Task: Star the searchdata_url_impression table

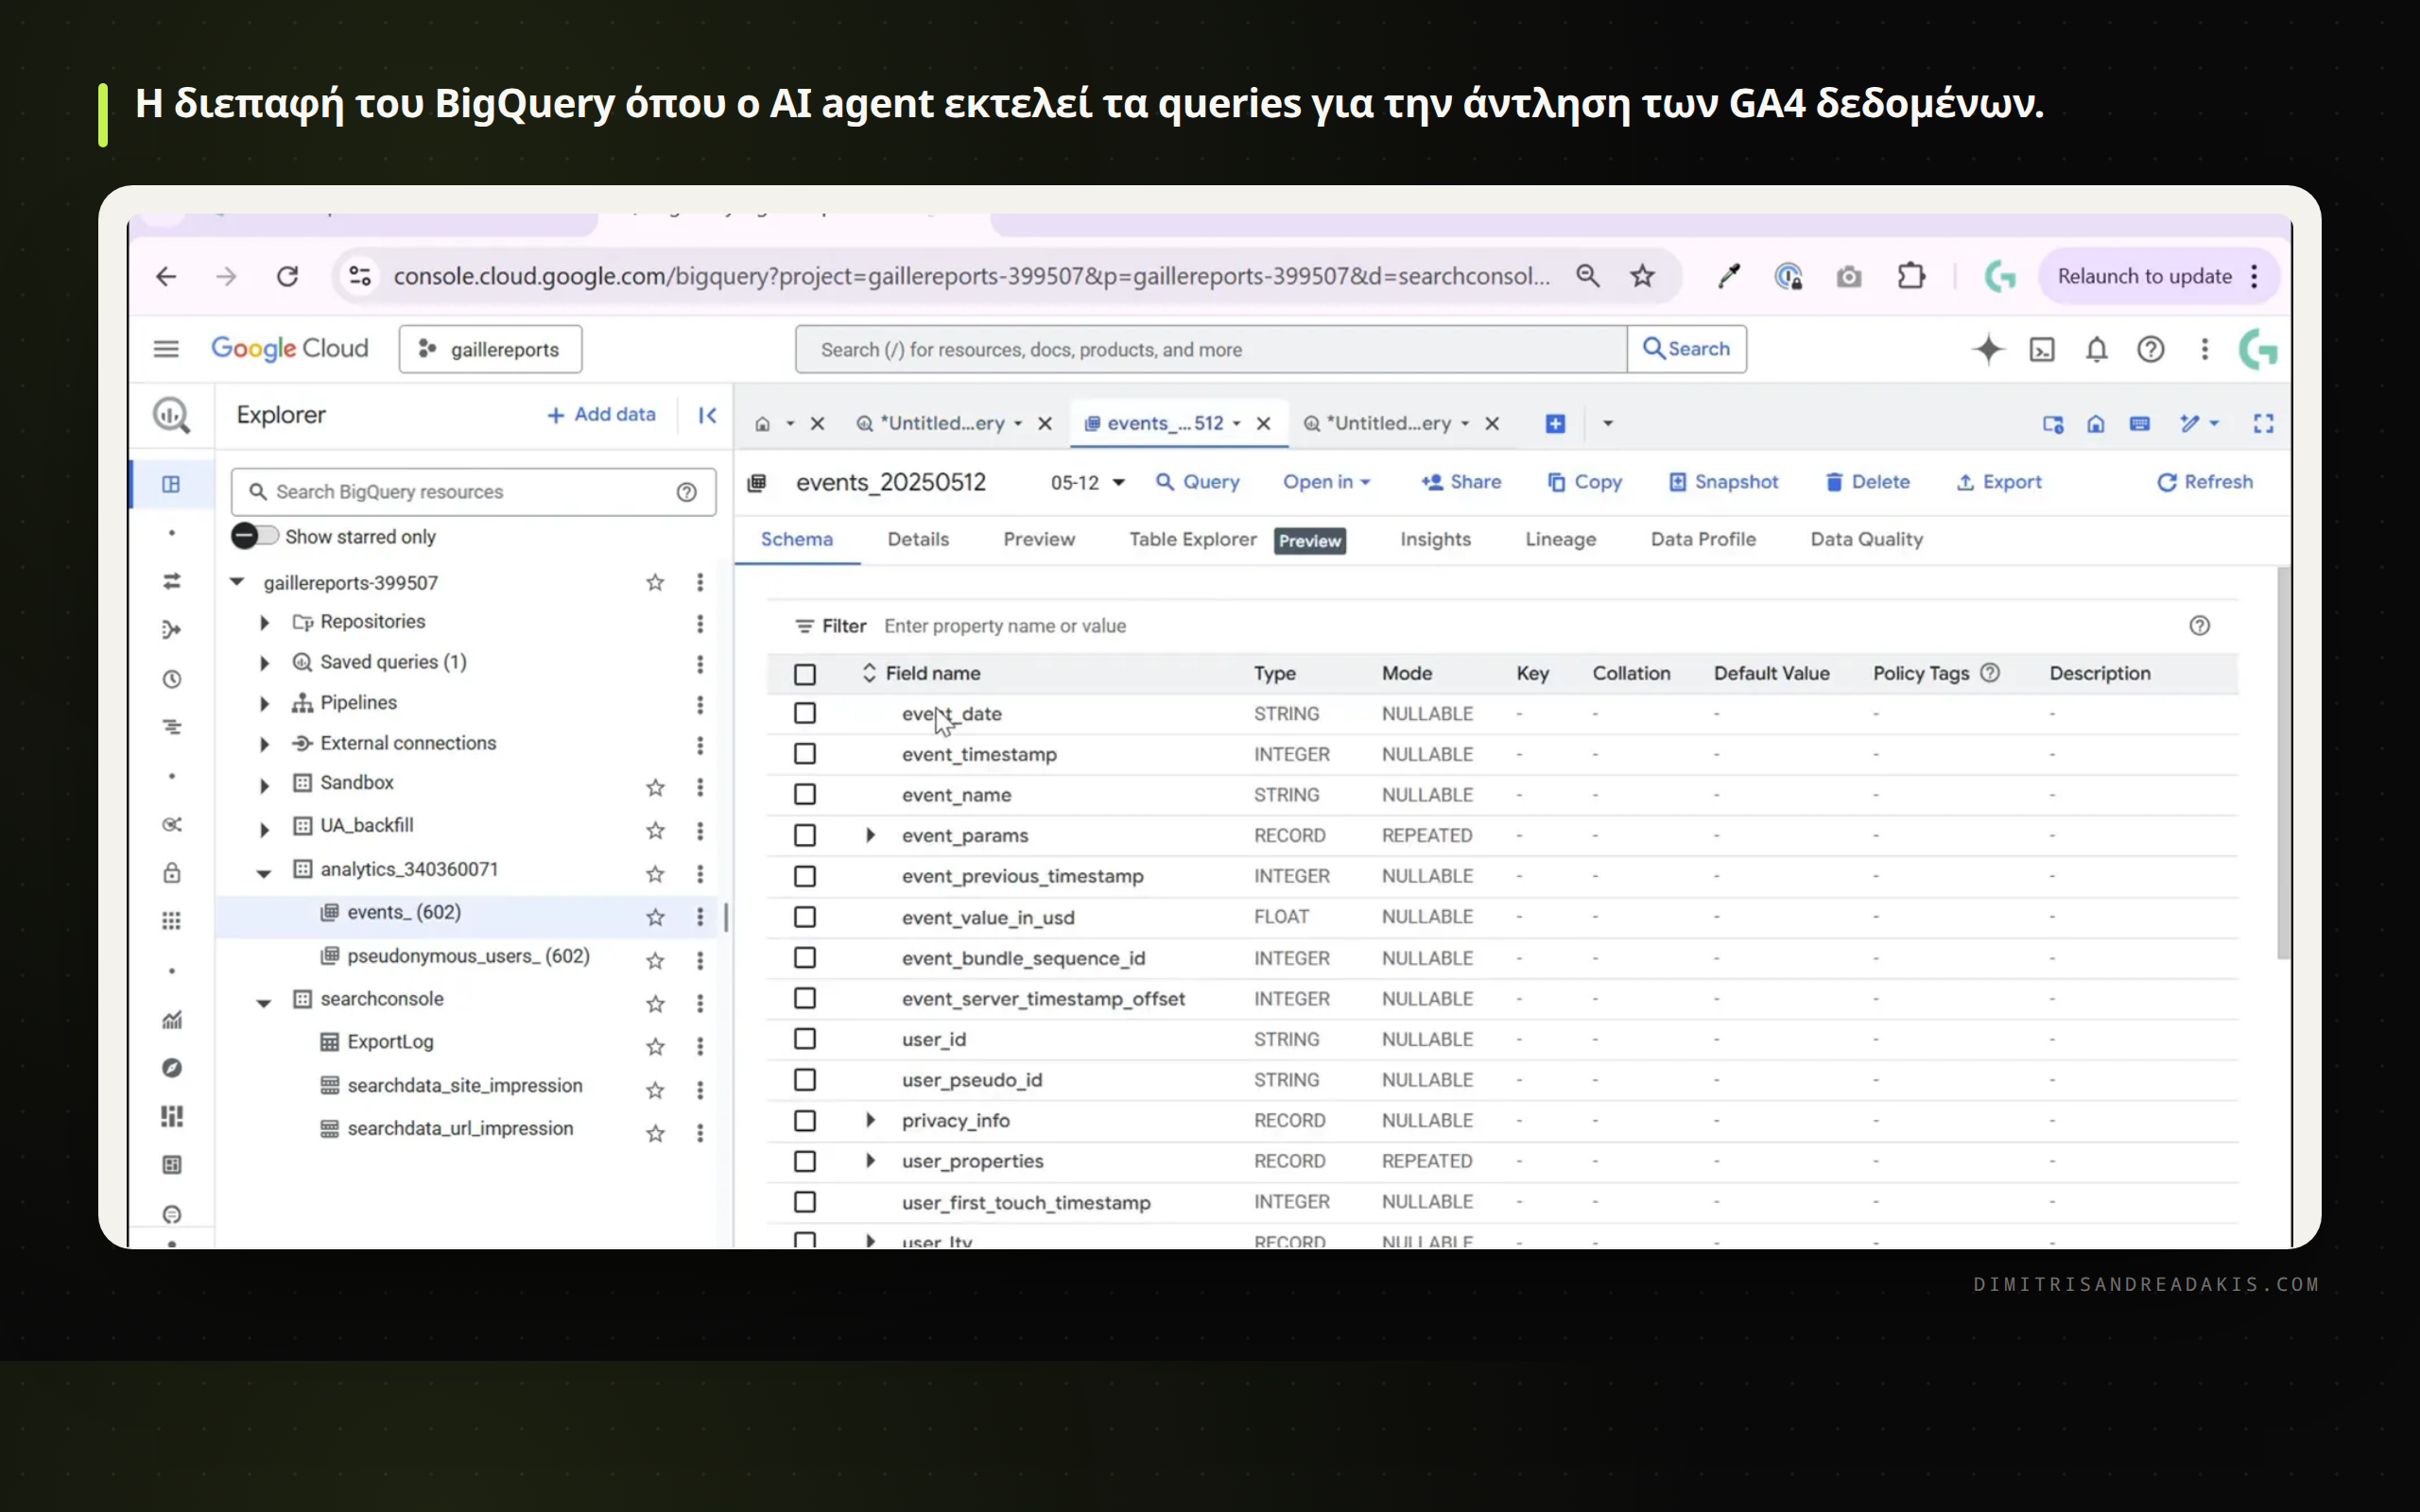Action: click(x=655, y=1133)
